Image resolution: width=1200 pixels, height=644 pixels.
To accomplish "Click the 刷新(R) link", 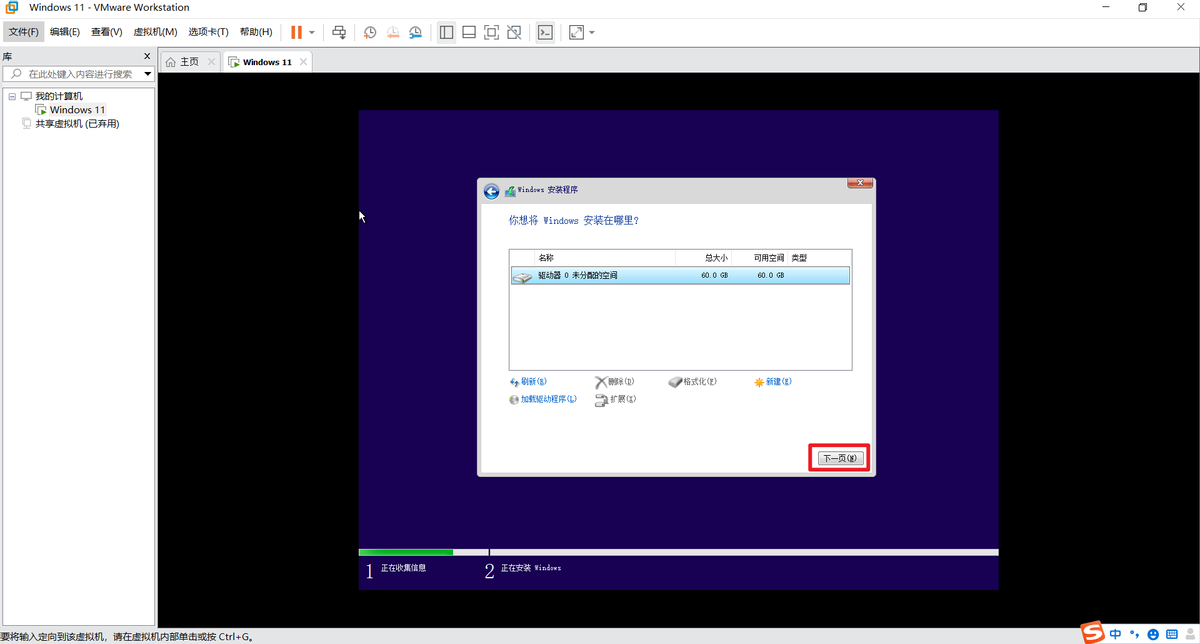I will 528,382.
